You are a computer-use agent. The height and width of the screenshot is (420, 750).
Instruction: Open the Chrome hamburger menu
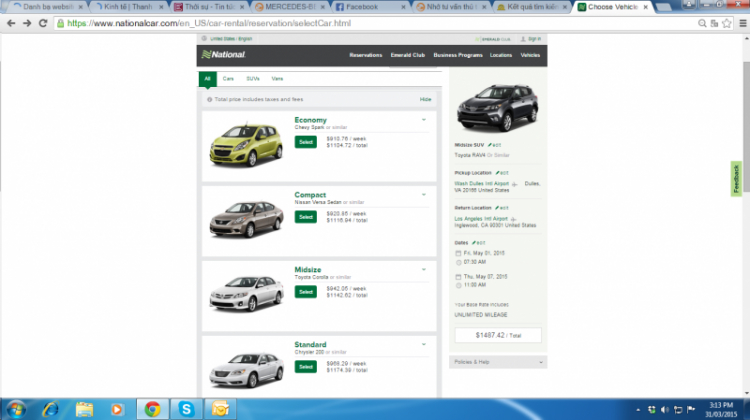click(742, 23)
